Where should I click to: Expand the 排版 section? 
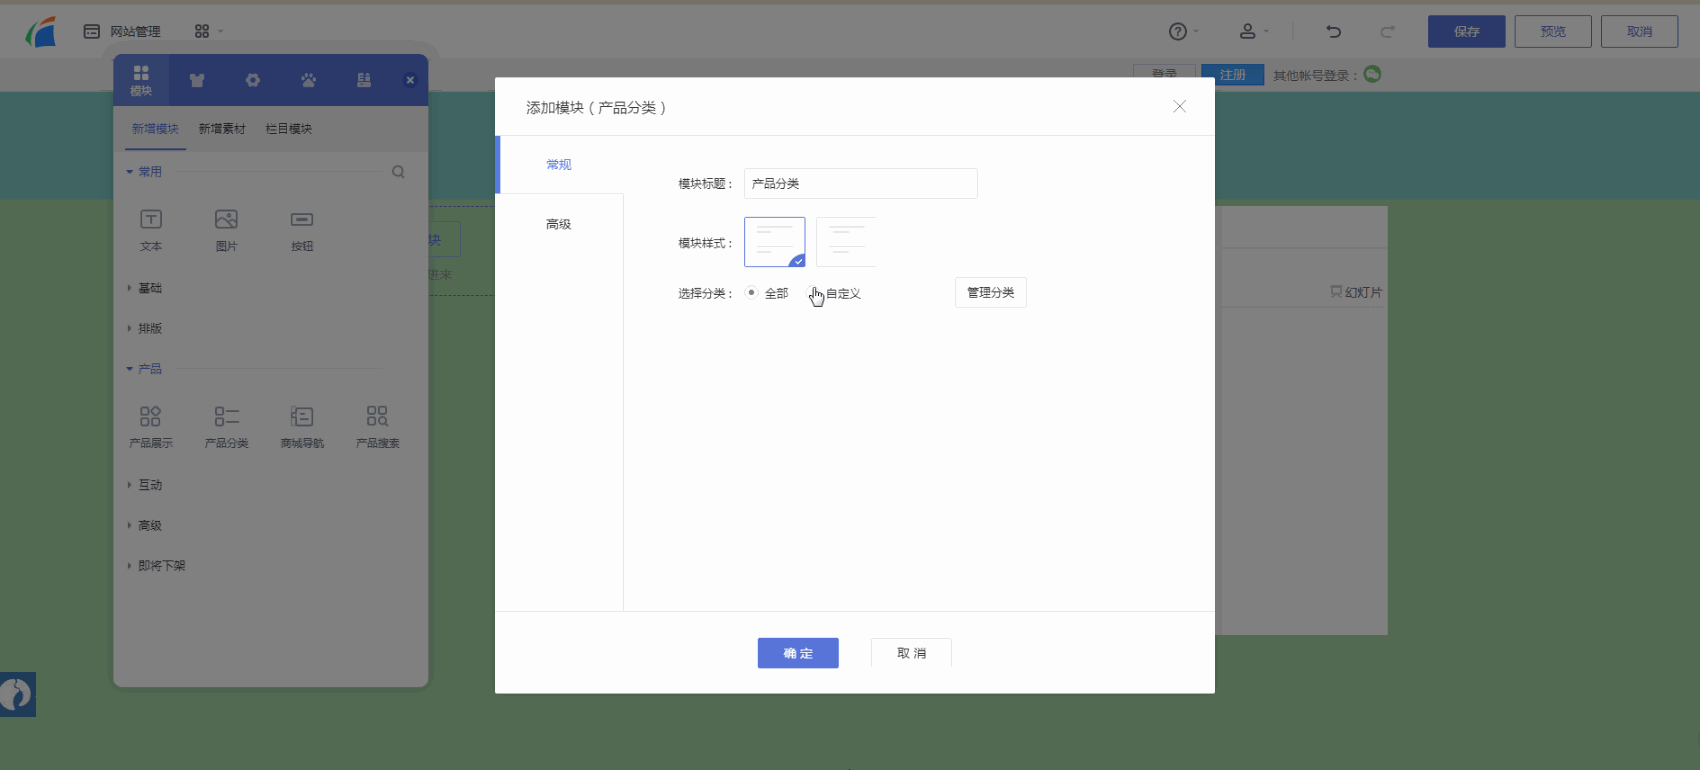tap(145, 328)
